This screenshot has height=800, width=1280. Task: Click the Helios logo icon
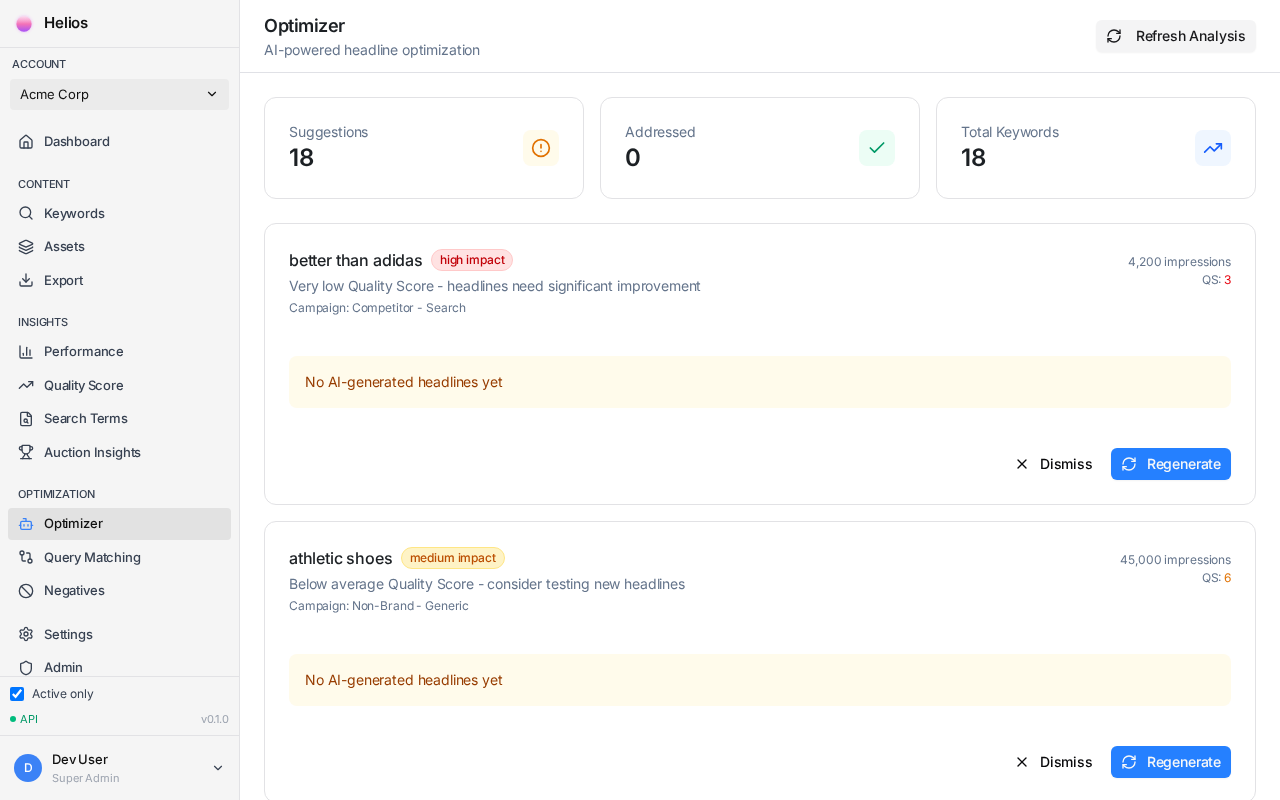tap(24, 23)
